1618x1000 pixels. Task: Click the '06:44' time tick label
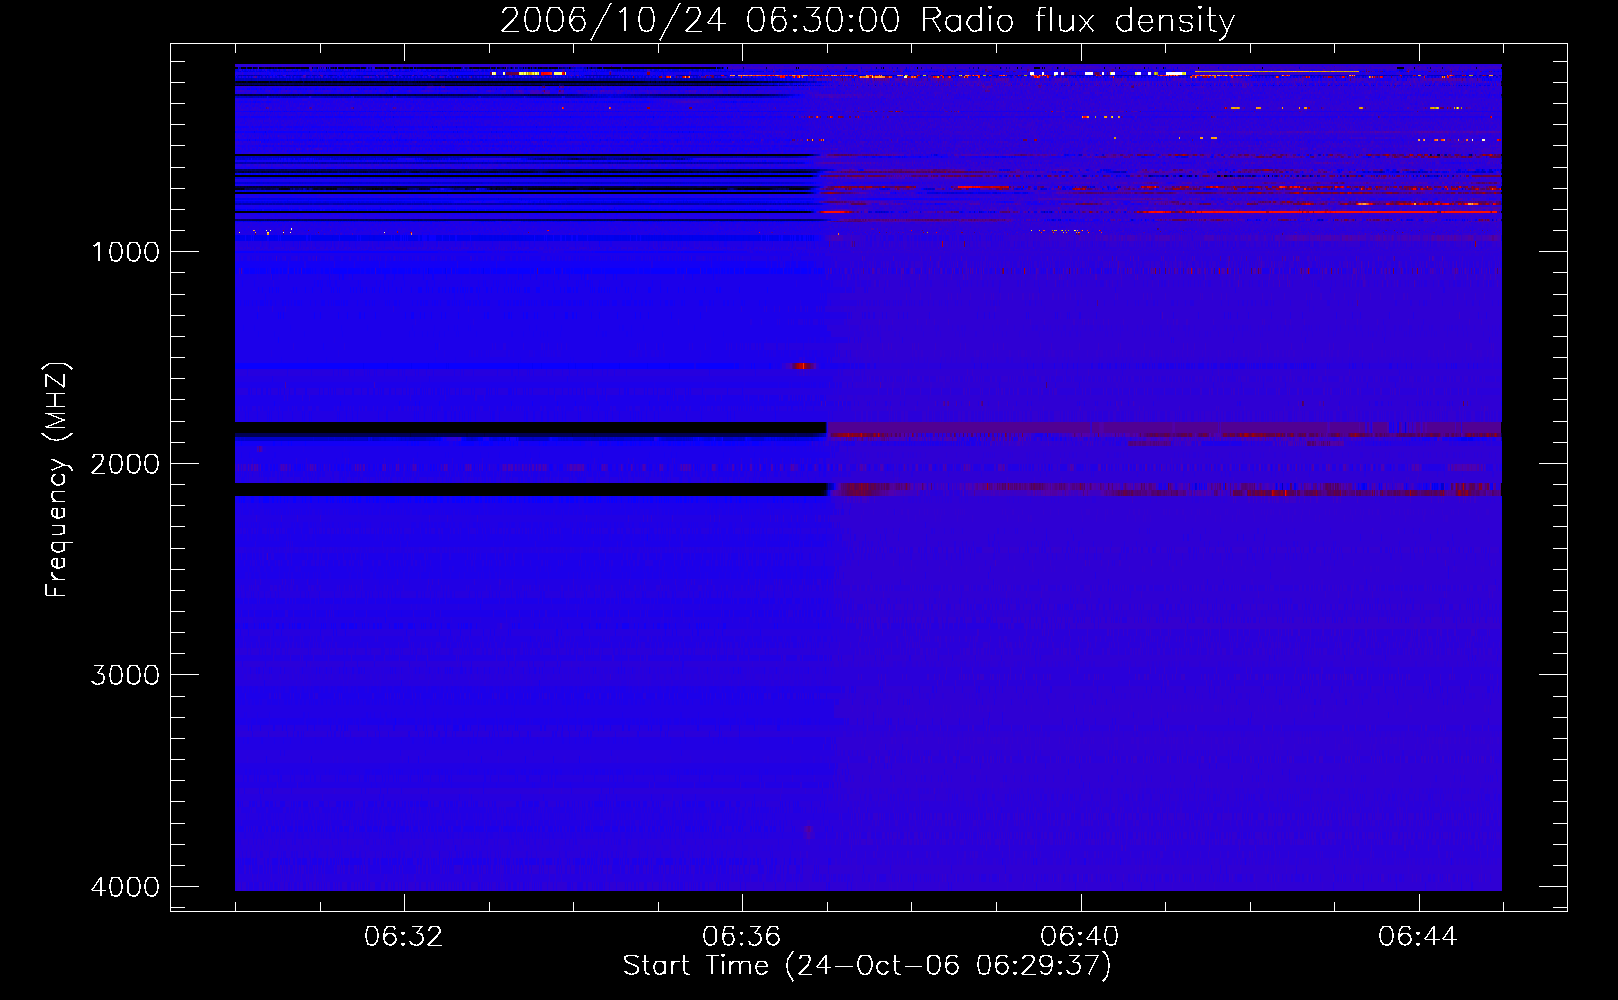coord(1418,937)
